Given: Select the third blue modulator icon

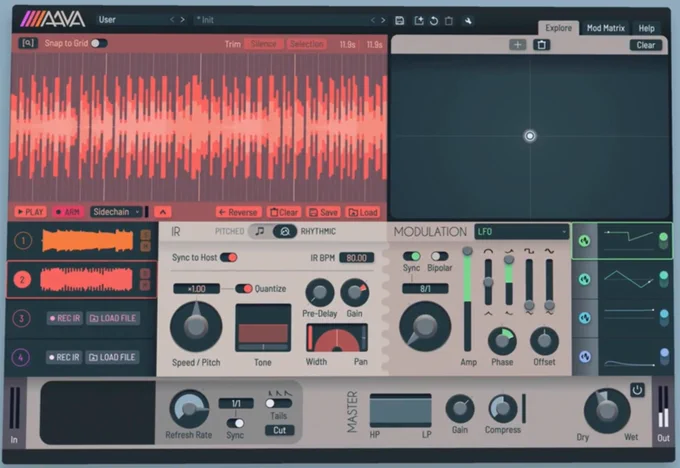Looking at the screenshot, I should (585, 318).
